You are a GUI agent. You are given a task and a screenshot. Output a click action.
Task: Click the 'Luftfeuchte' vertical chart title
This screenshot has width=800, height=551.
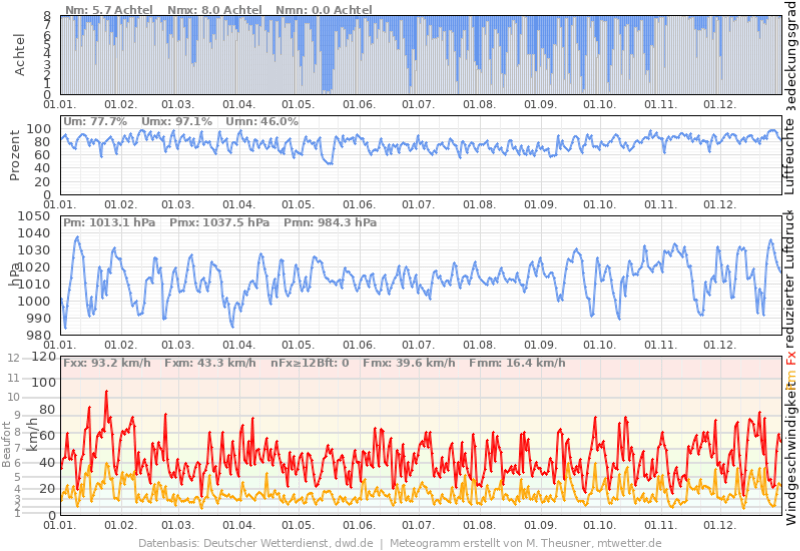(791, 153)
